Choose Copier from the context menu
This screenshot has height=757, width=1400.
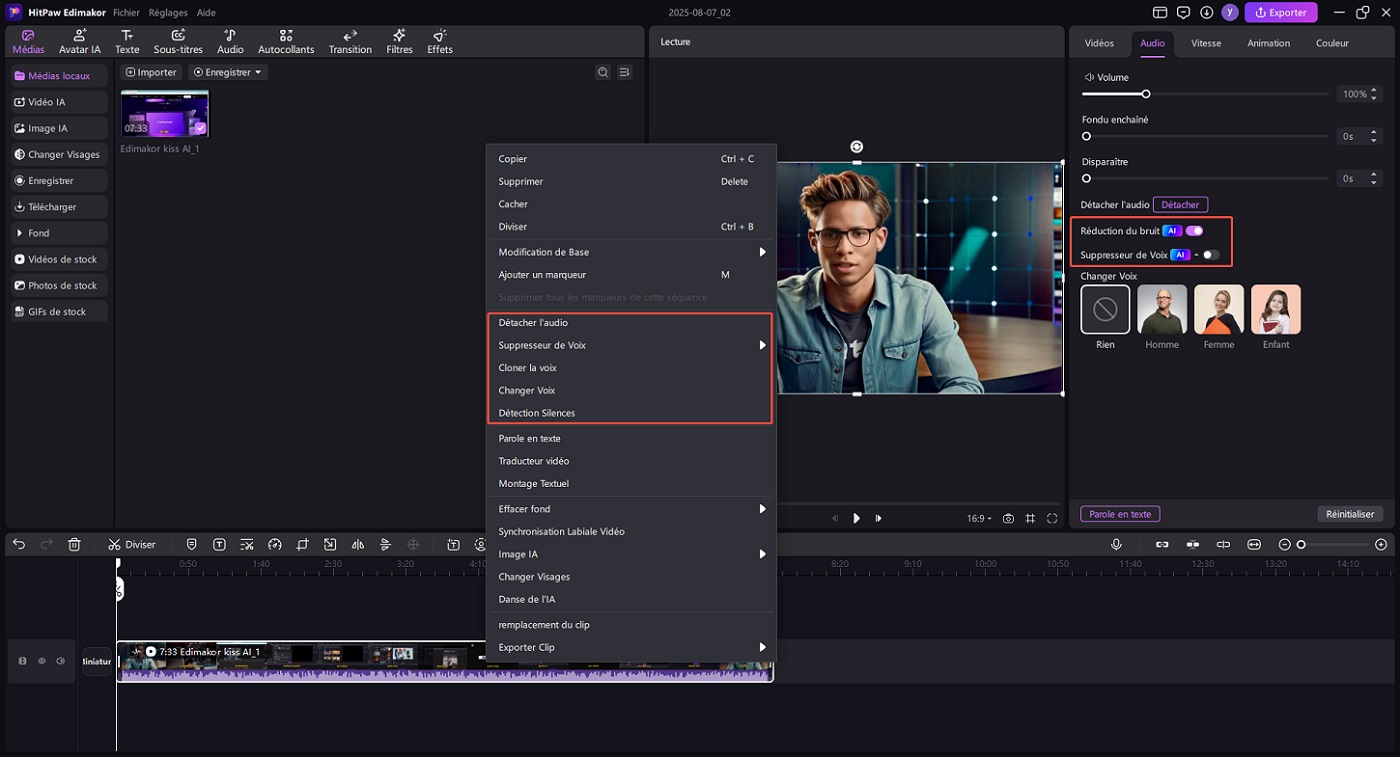point(631,159)
